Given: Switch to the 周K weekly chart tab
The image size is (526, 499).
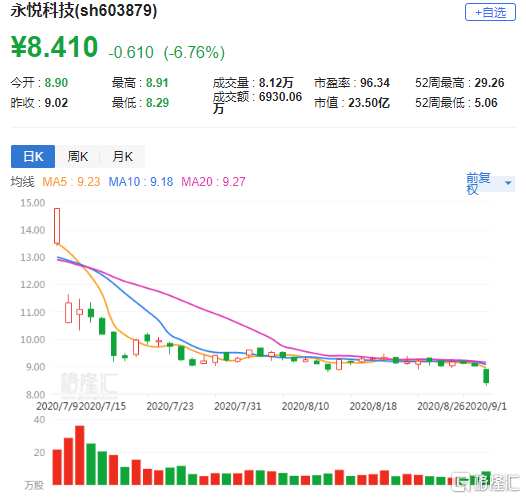Looking at the screenshot, I should (x=77, y=157).
